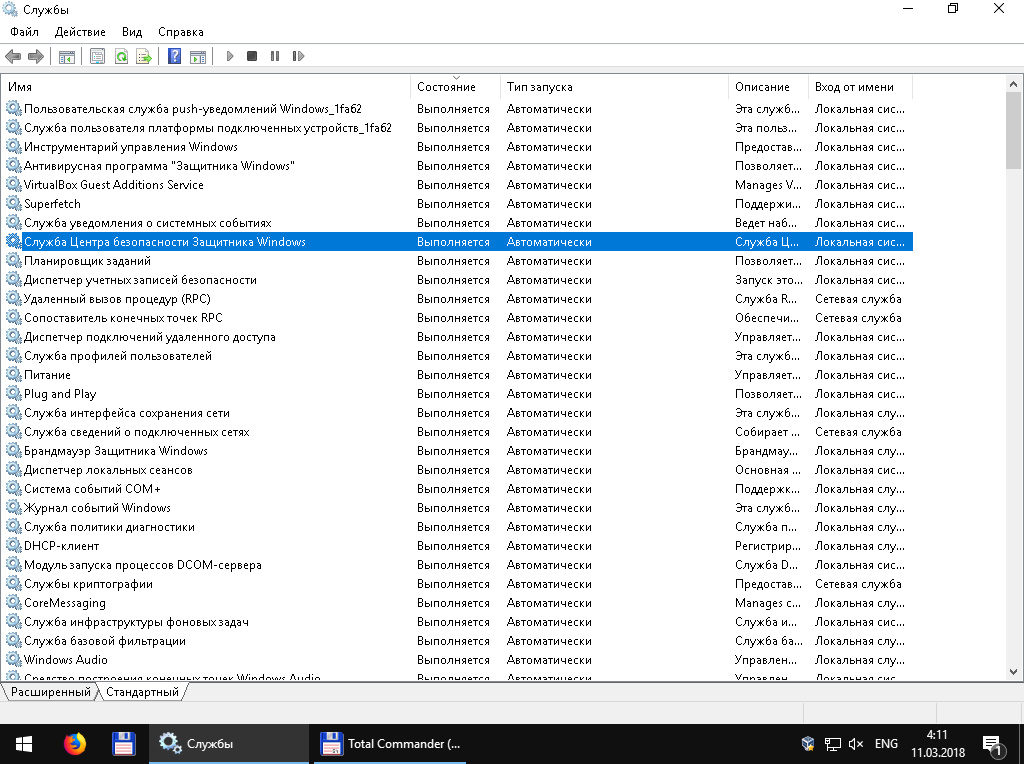The image size is (1024, 764).
Task: Open Total Commander taskbar button
Action: [x=390, y=744]
